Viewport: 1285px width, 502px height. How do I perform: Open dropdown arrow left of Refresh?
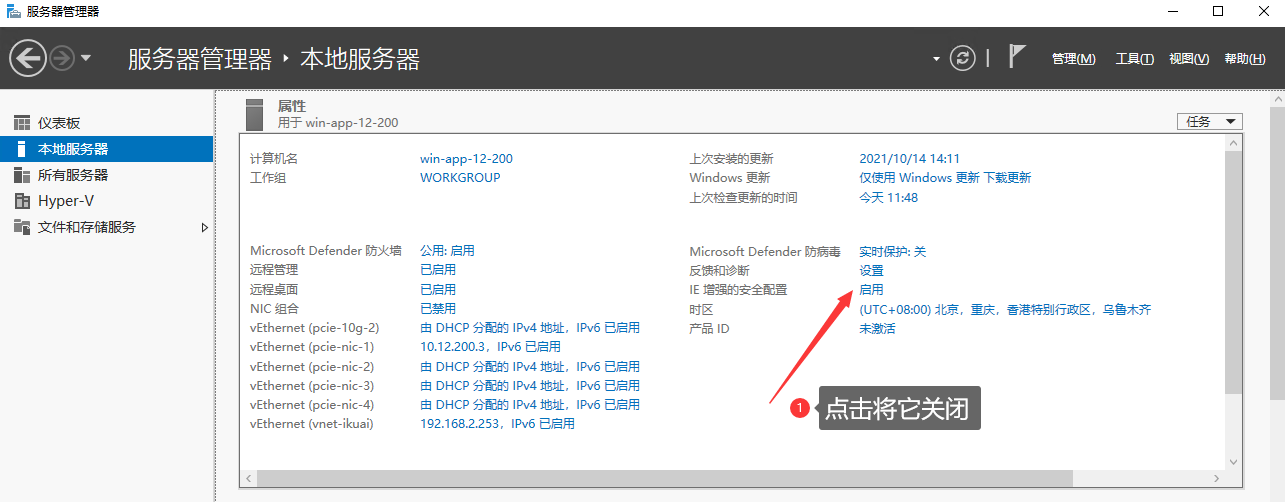[x=937, y=59]
